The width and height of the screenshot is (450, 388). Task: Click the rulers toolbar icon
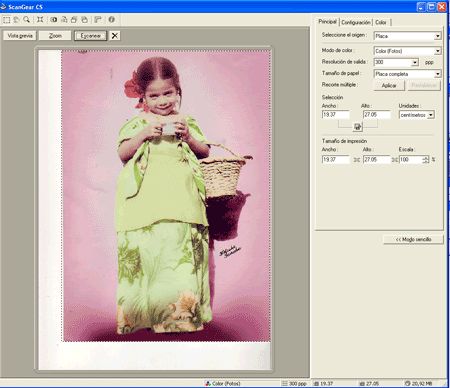[x=98, y=20]
